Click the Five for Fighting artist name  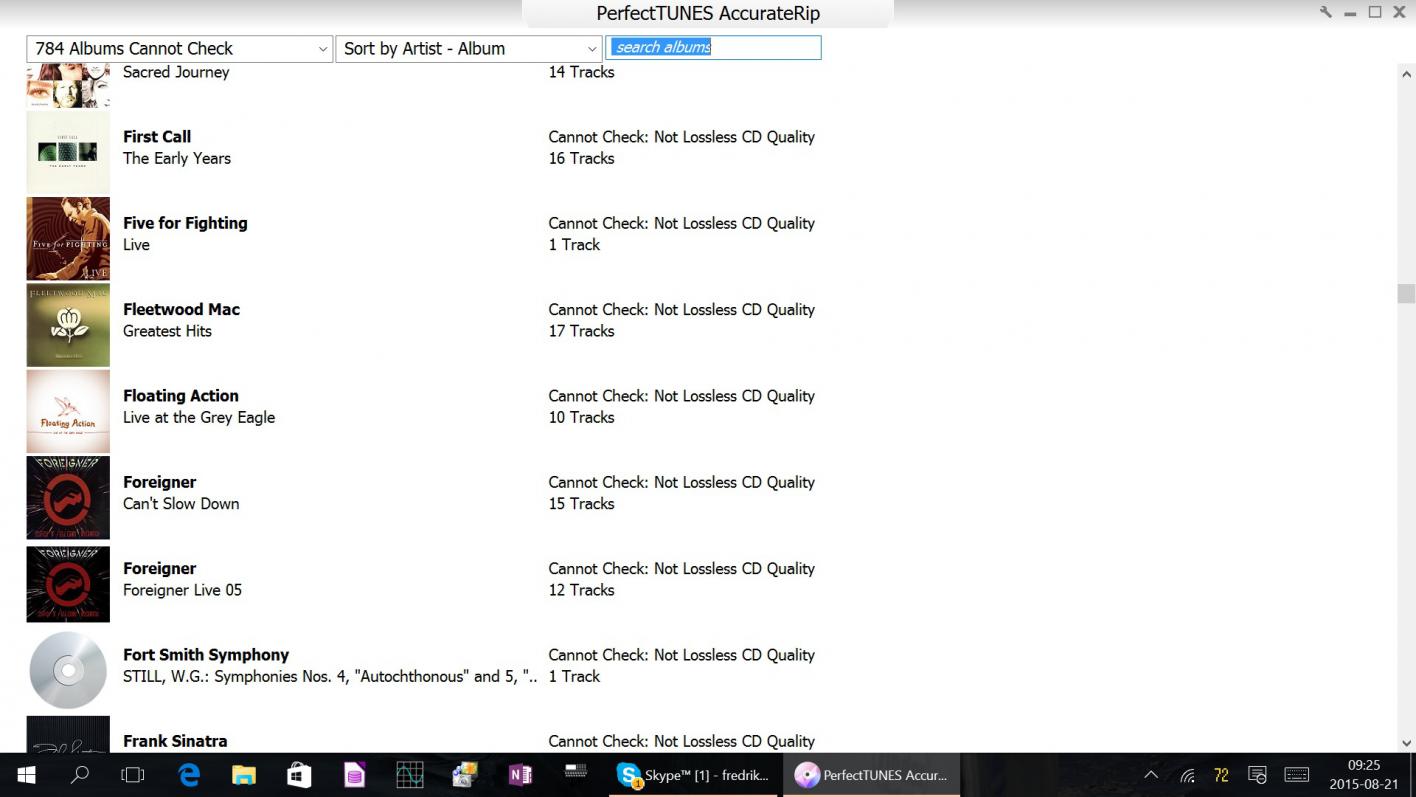pos(185,223)
